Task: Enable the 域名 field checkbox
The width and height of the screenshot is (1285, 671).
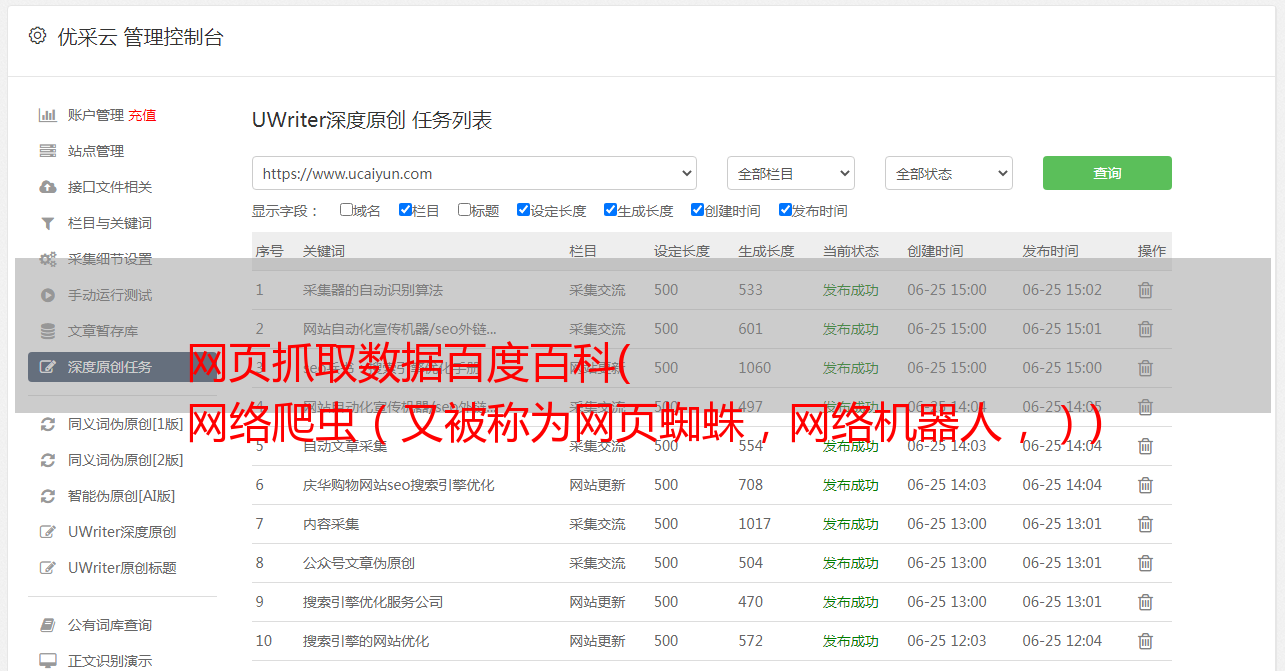Action: pos(346,210)
